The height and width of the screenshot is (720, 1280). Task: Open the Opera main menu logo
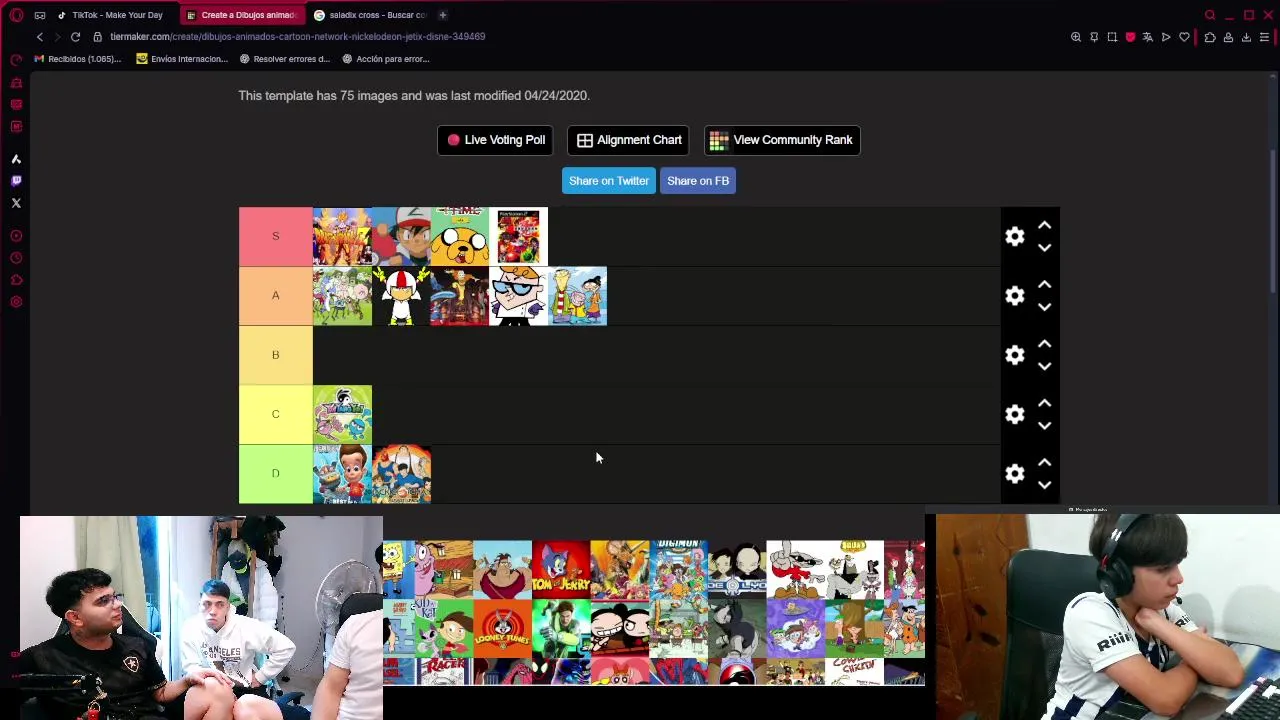(x=16, y=15)
